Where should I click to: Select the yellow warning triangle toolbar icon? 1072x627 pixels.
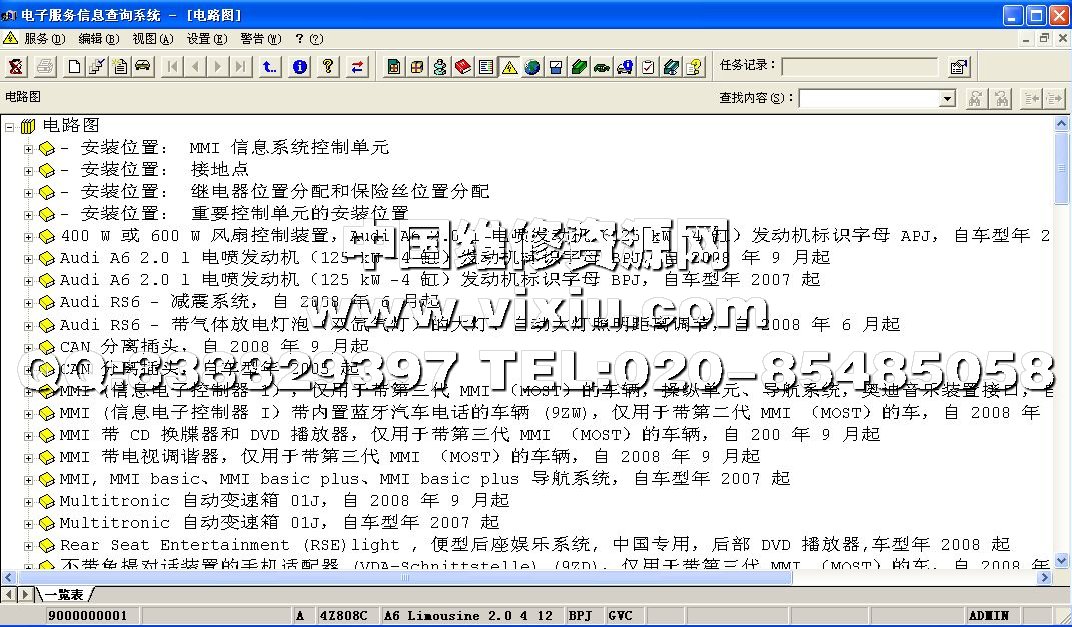[509, 66]
